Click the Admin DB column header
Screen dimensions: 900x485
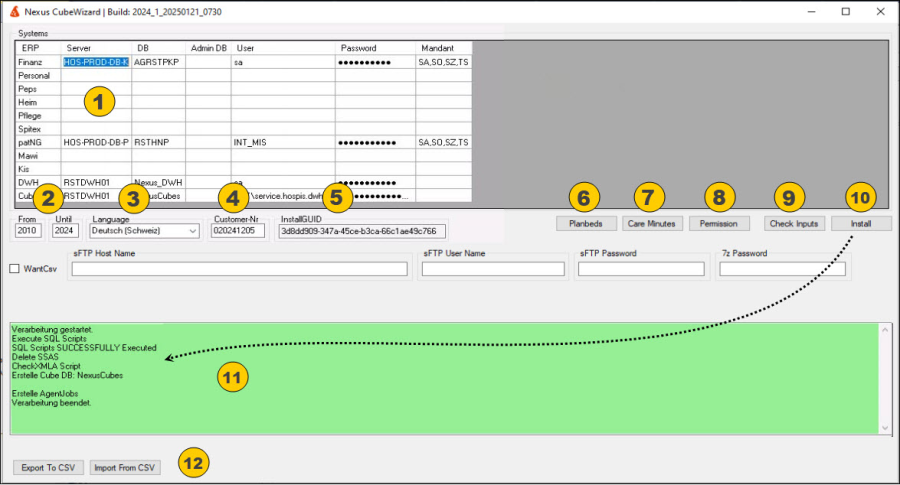(x=208, y=48)
